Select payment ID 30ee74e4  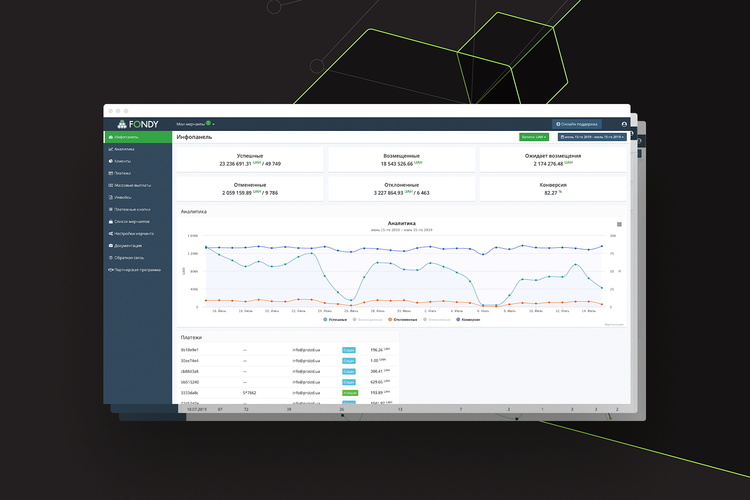pyautogui.click(x=189, y=361)
